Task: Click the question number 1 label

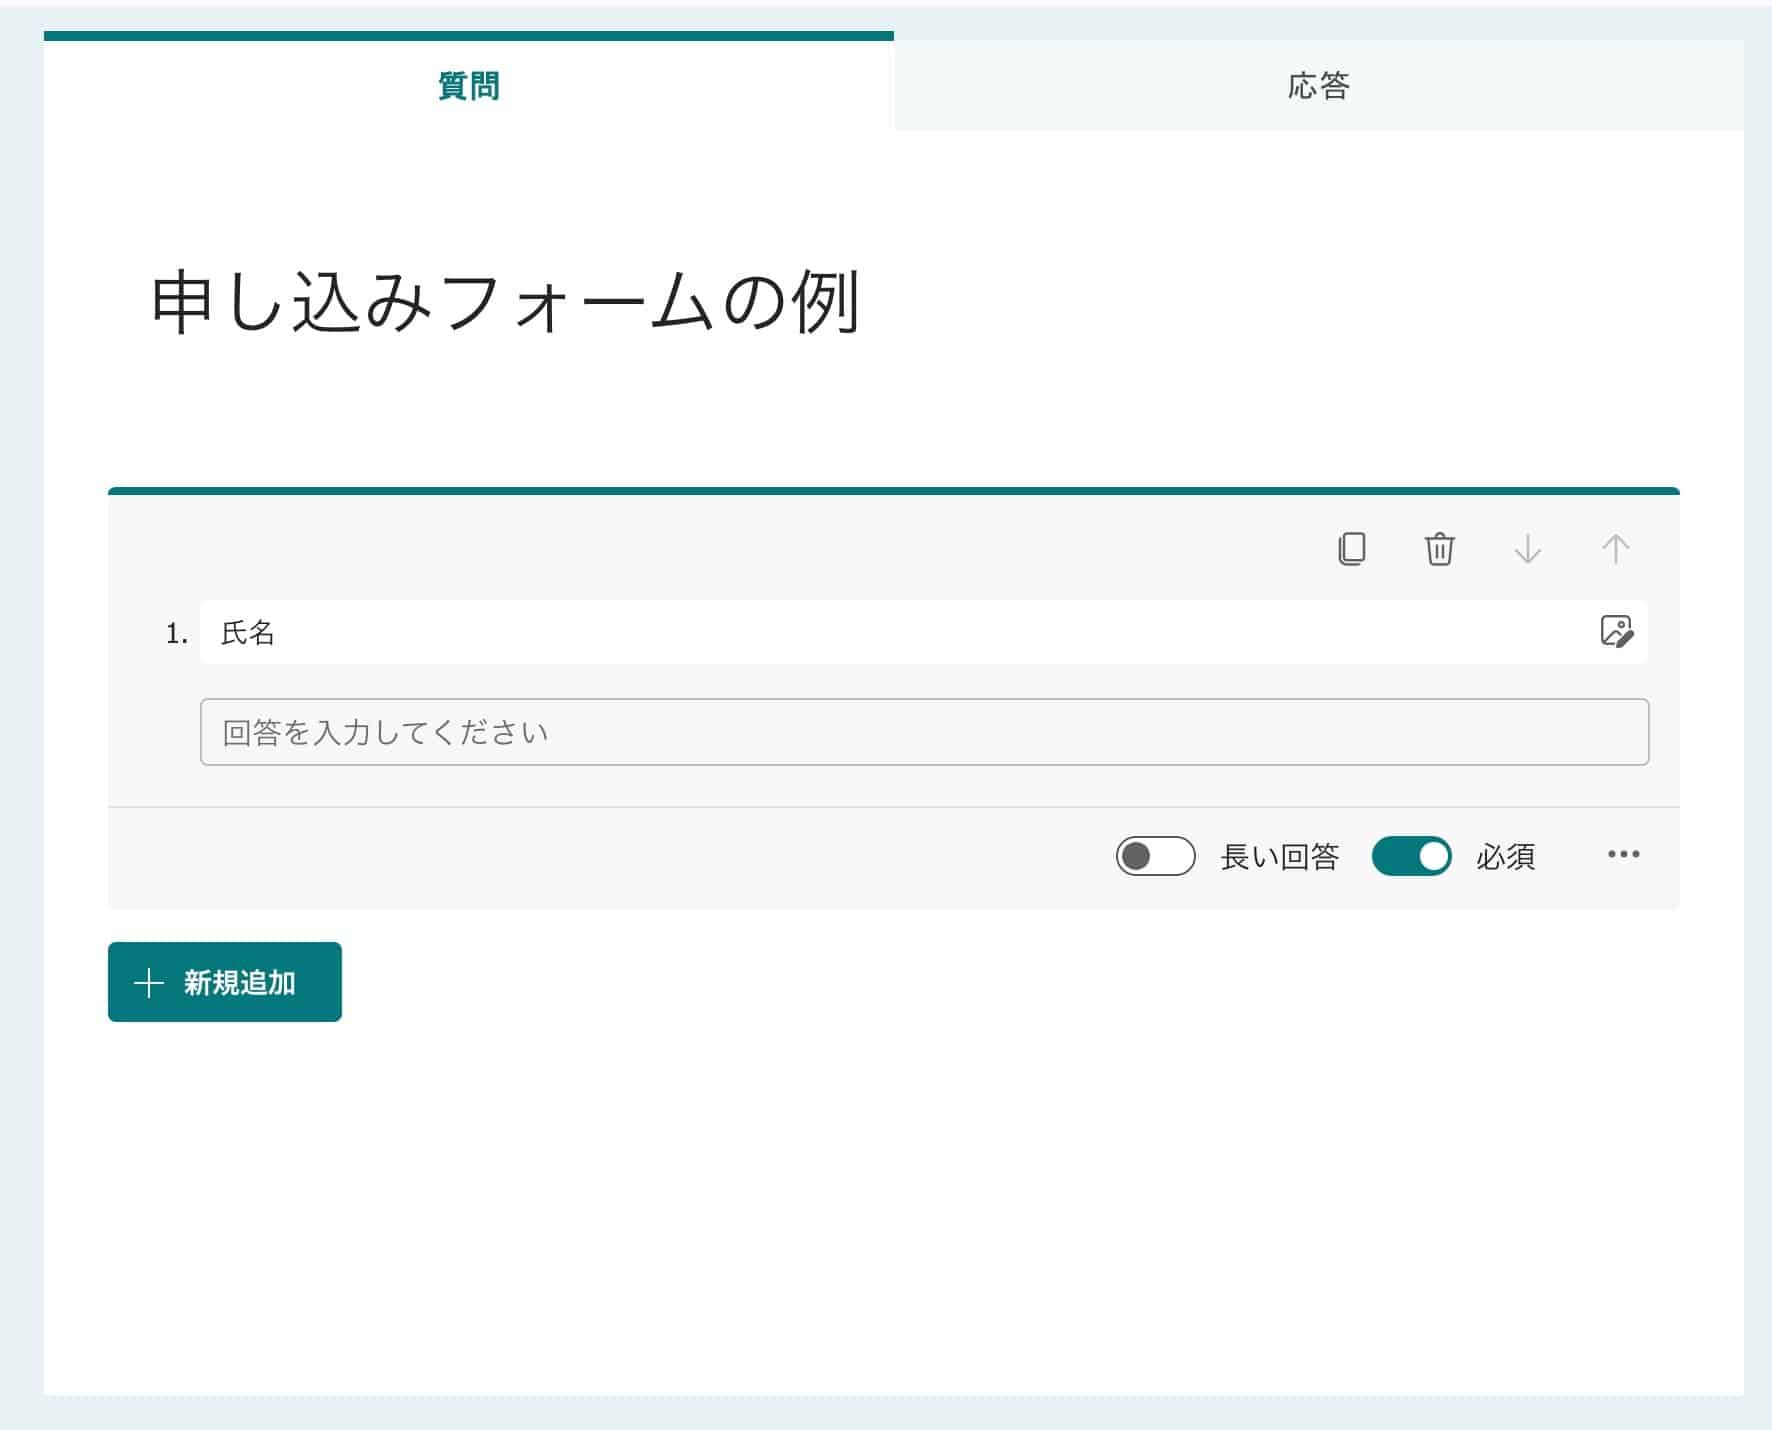Action: point(172,633)
